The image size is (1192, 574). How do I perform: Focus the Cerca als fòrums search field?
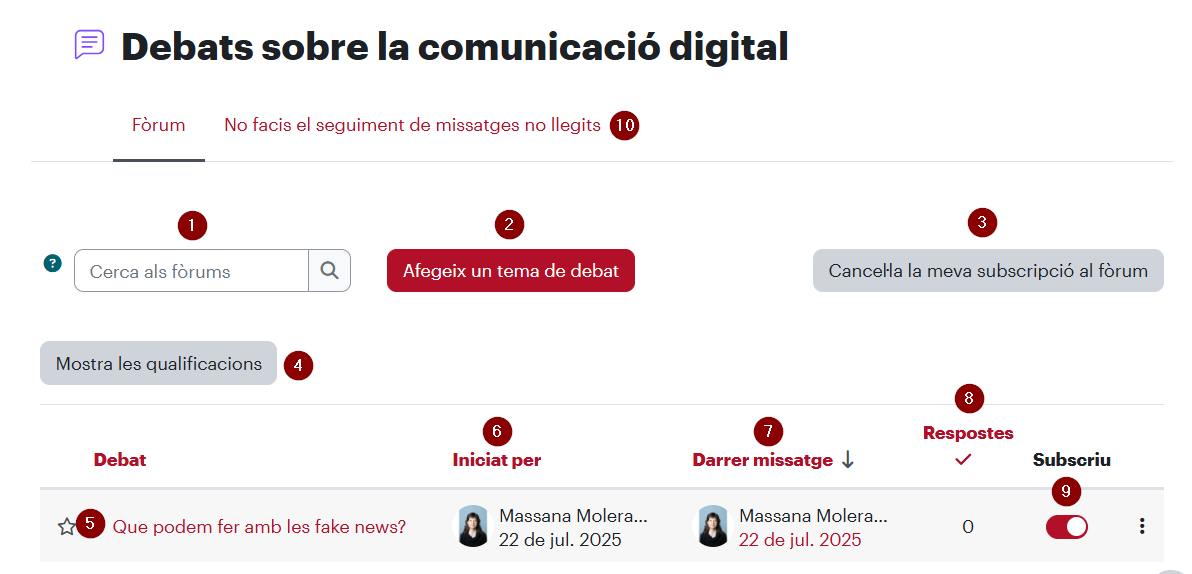tap(192, 271)
